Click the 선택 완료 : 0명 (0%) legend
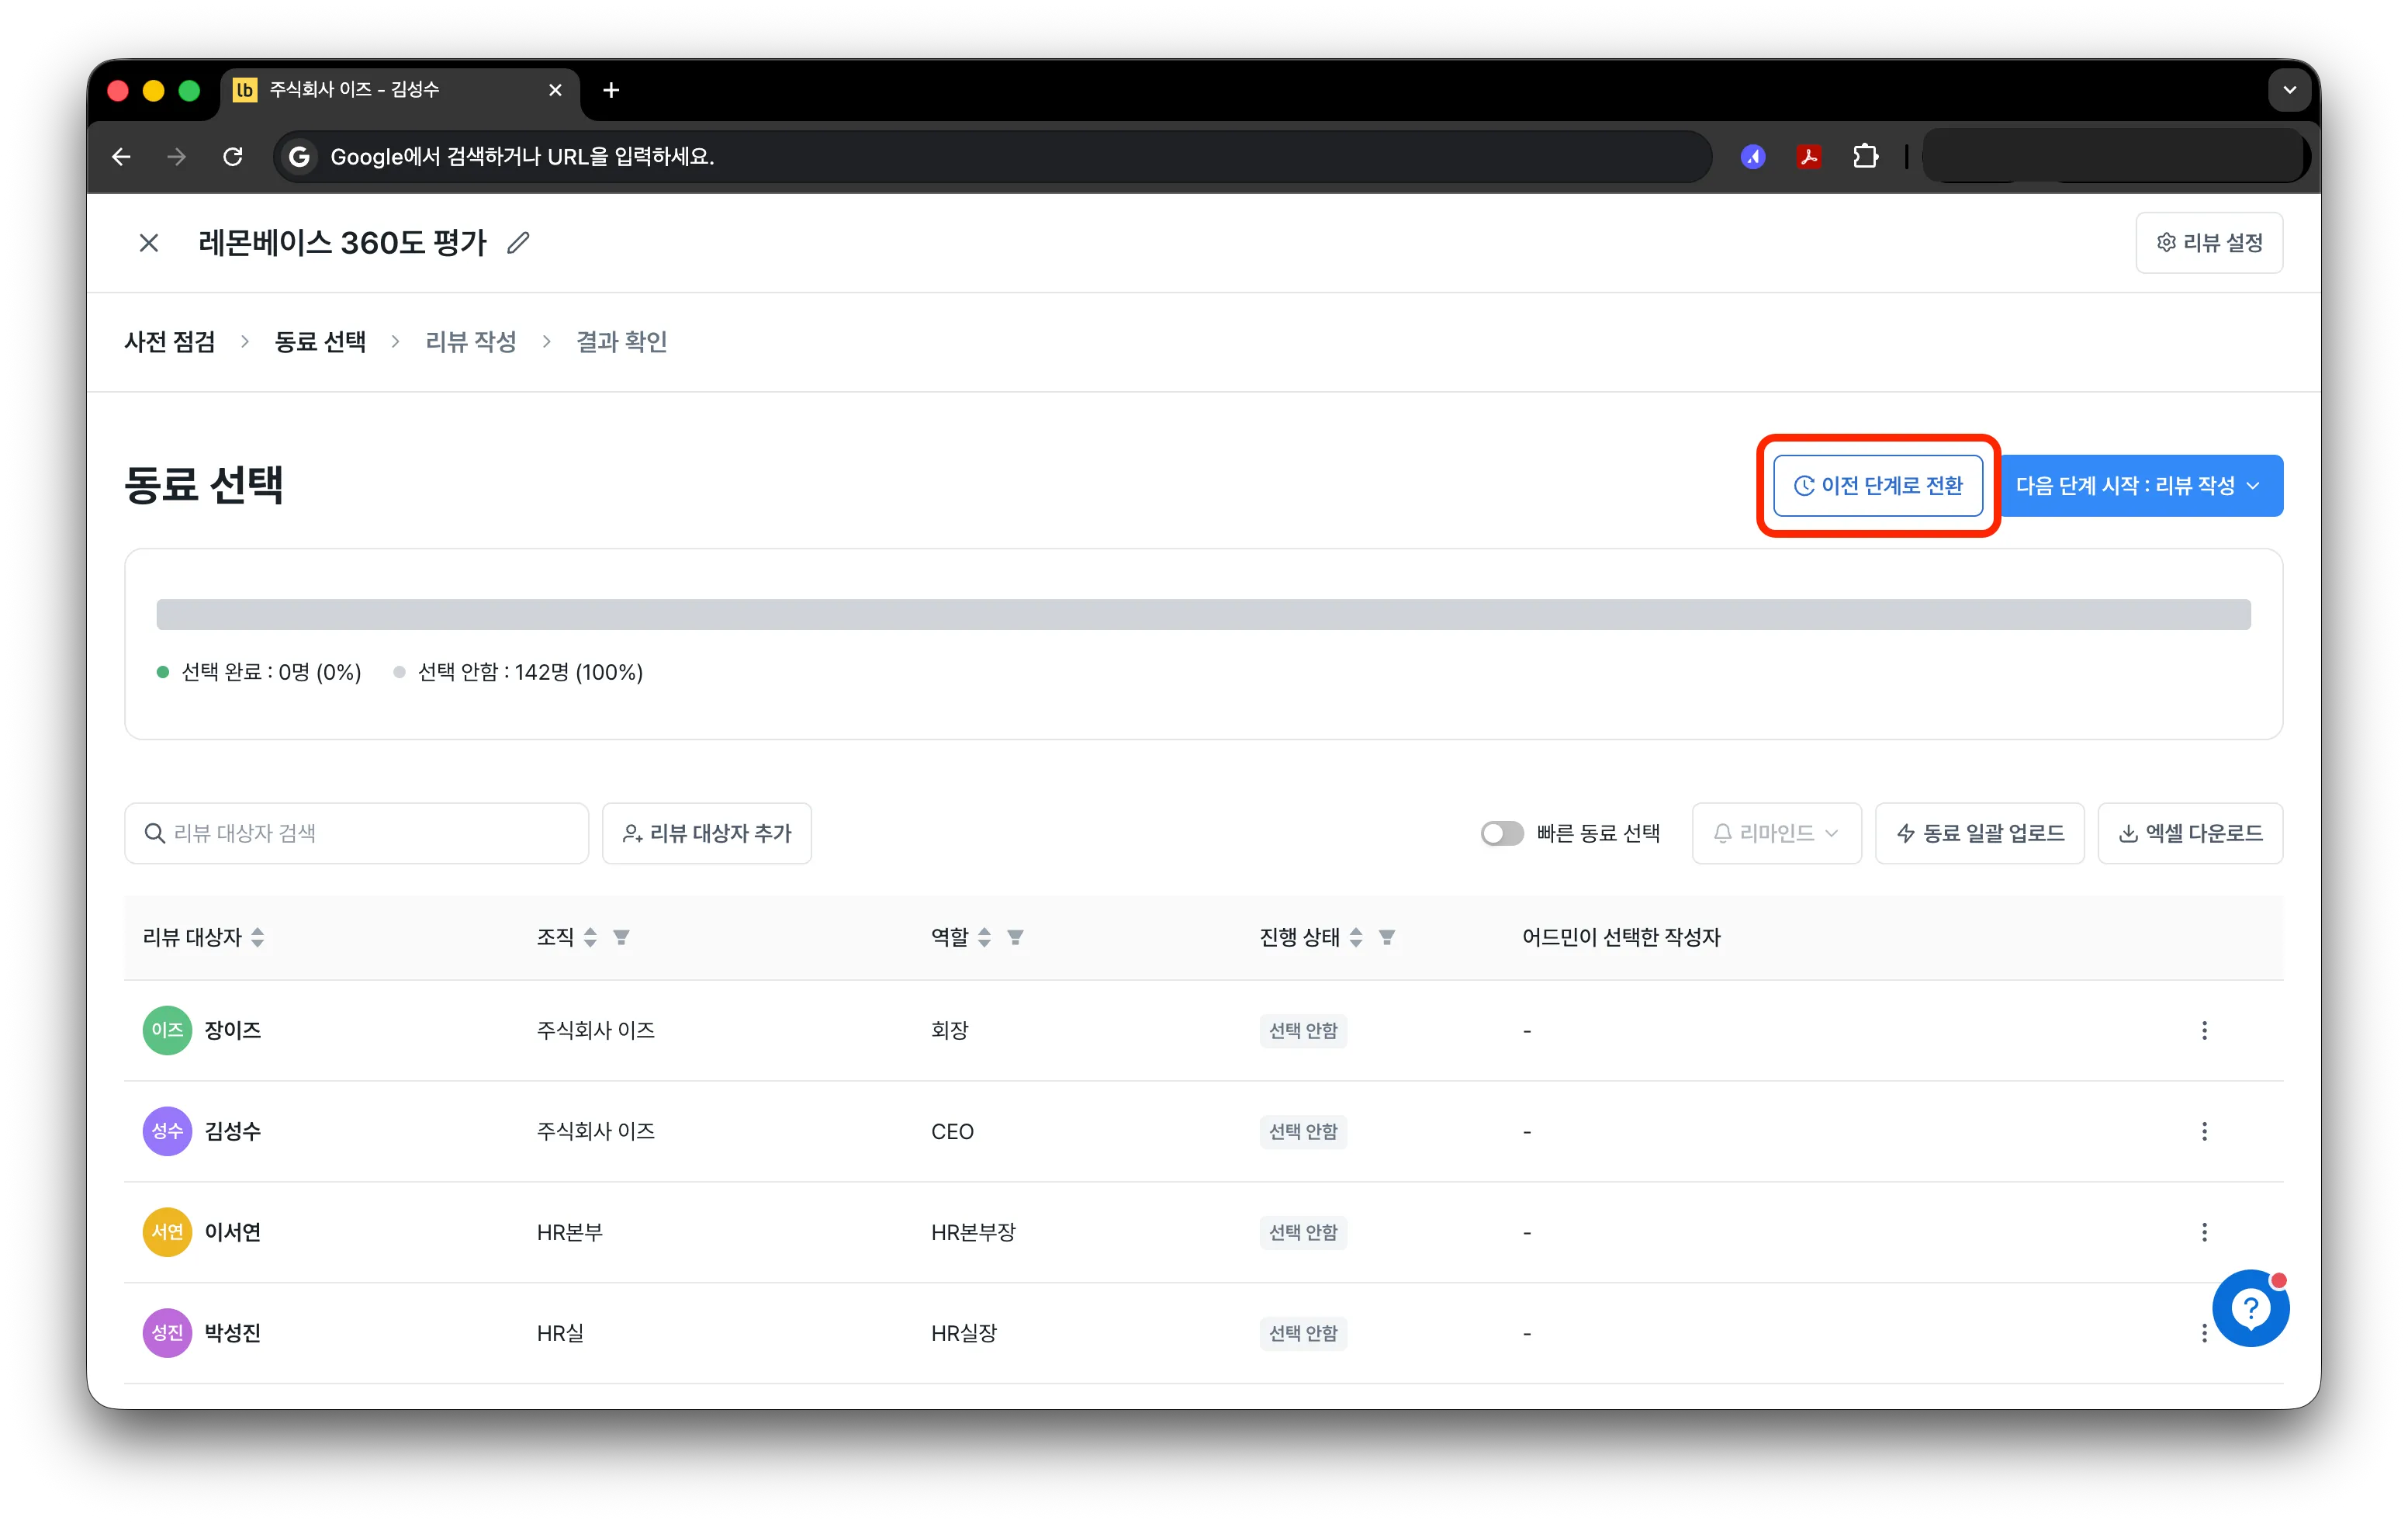Viewport: 2408px width, 1524px height. point(259,673)
